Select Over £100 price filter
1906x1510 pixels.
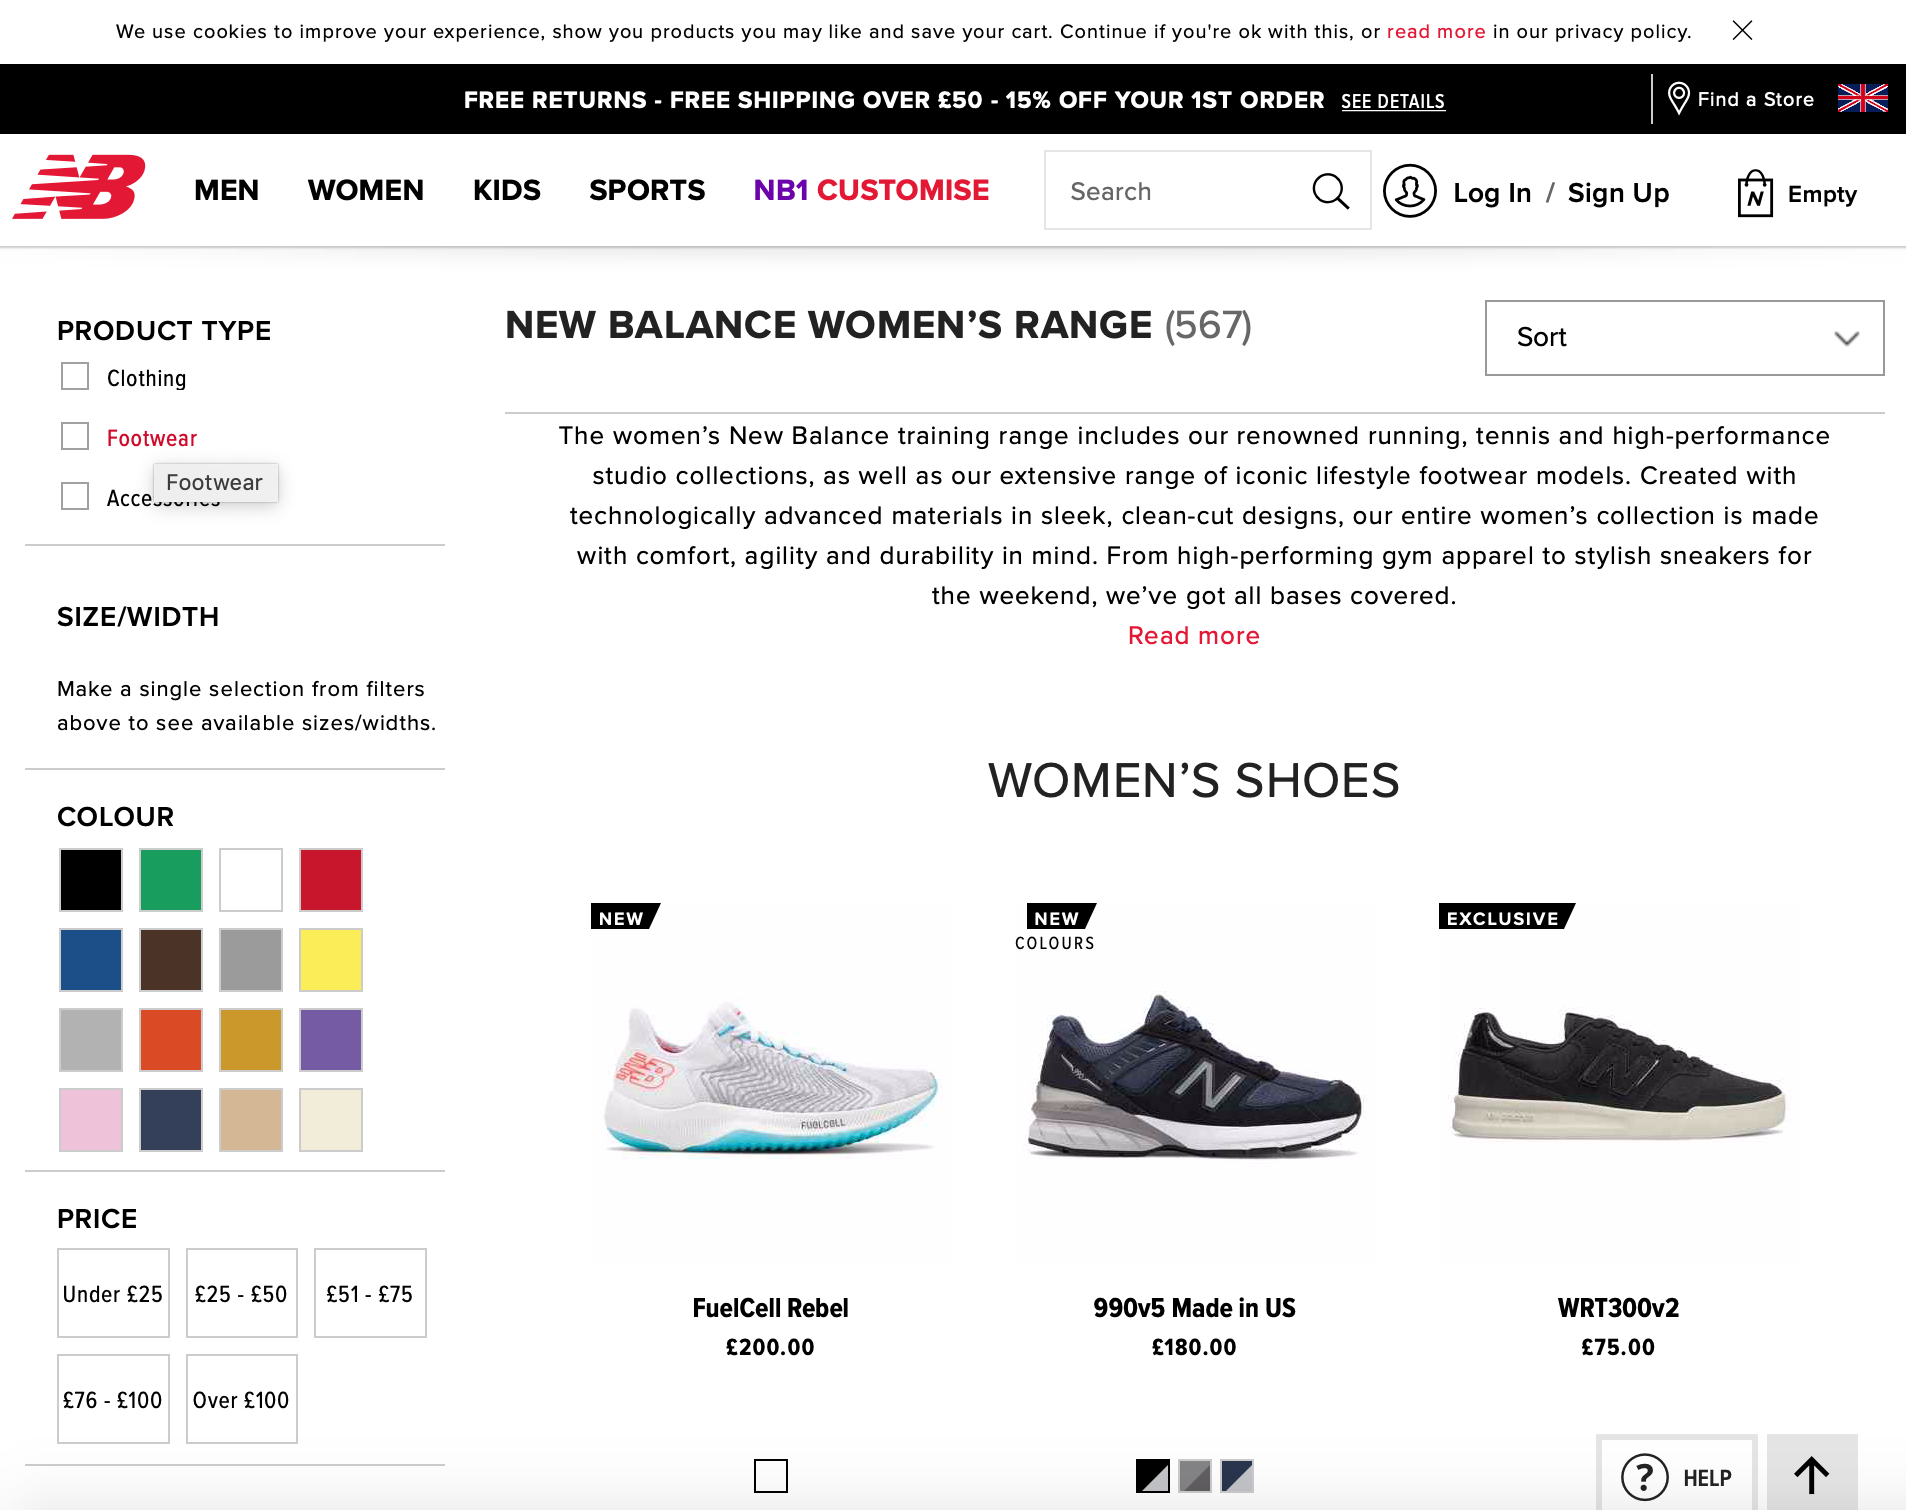(x=241, y=1399)
